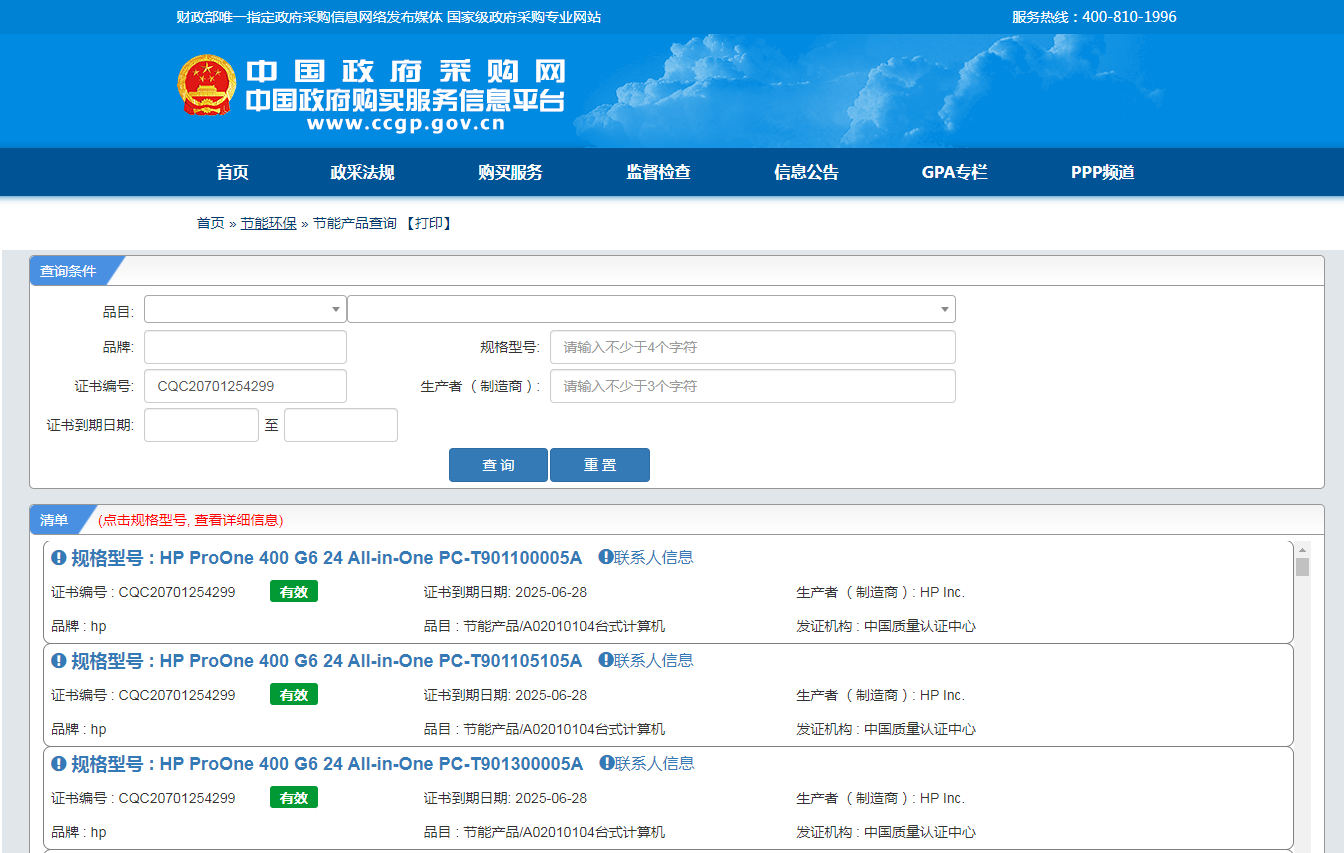Click the 中国政府采购网 site title
Screen dimensions: 1344x853
click(x=405, y=72)
